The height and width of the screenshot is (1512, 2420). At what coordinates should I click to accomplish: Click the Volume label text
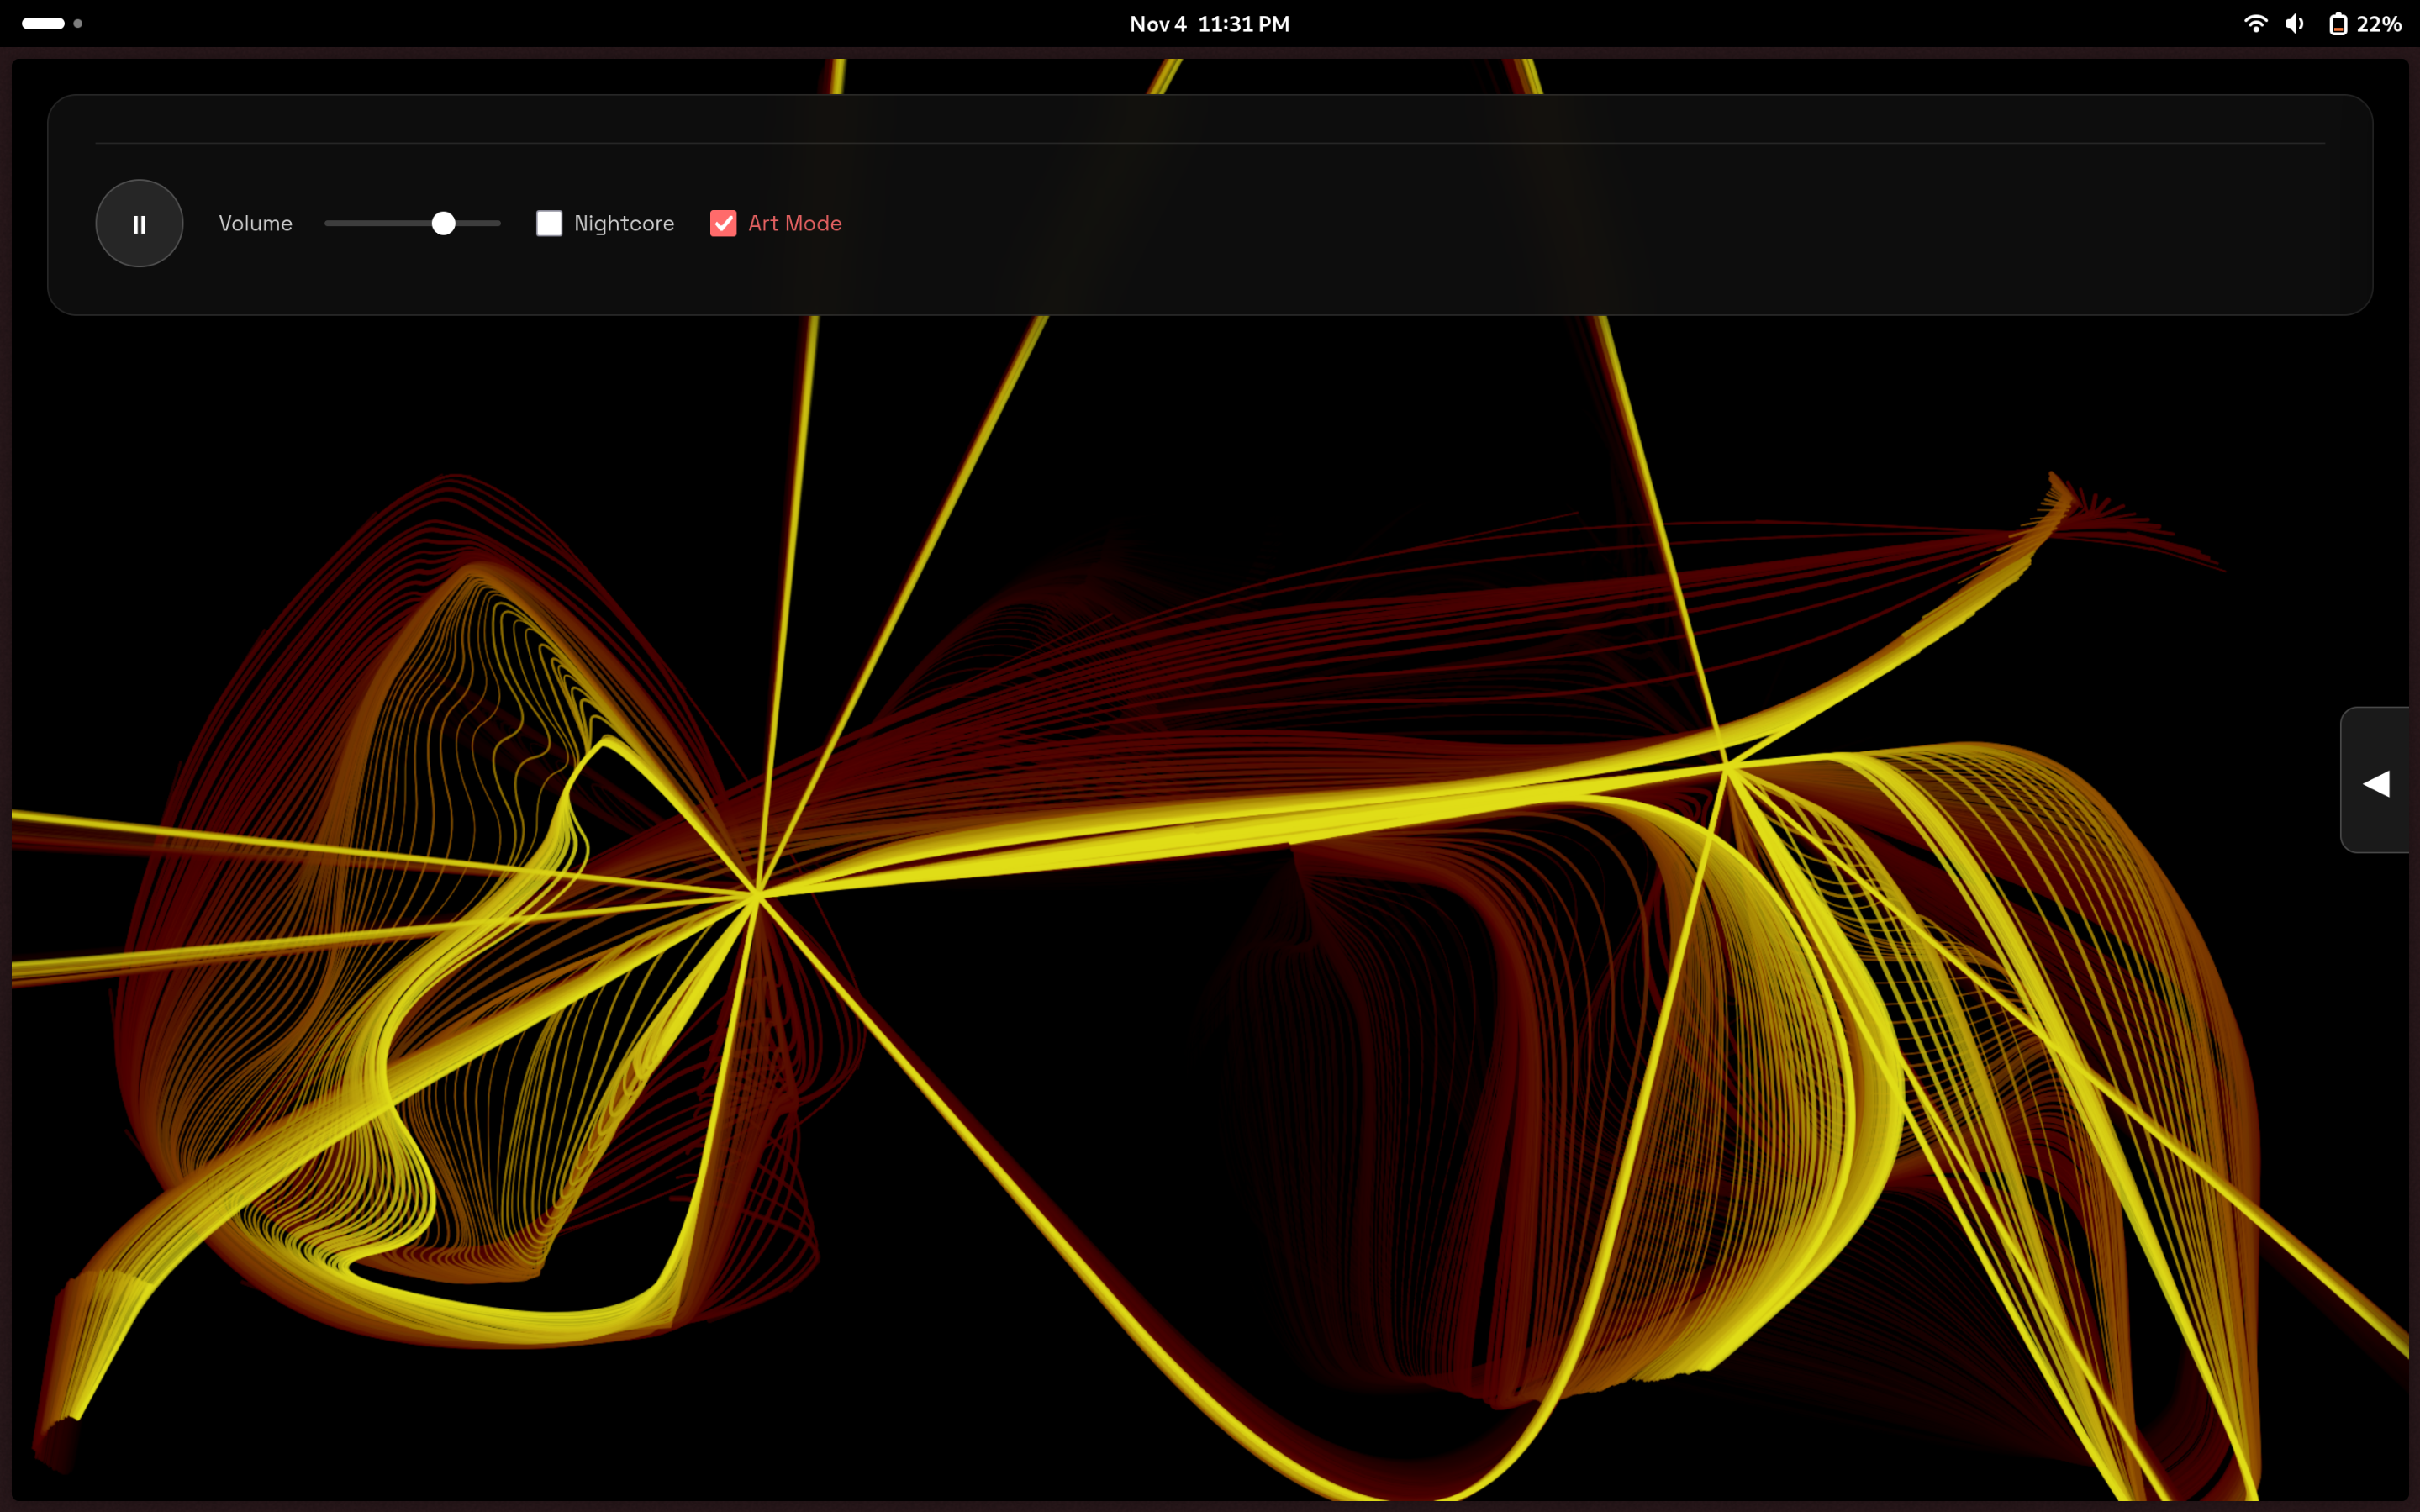point(255,223)
